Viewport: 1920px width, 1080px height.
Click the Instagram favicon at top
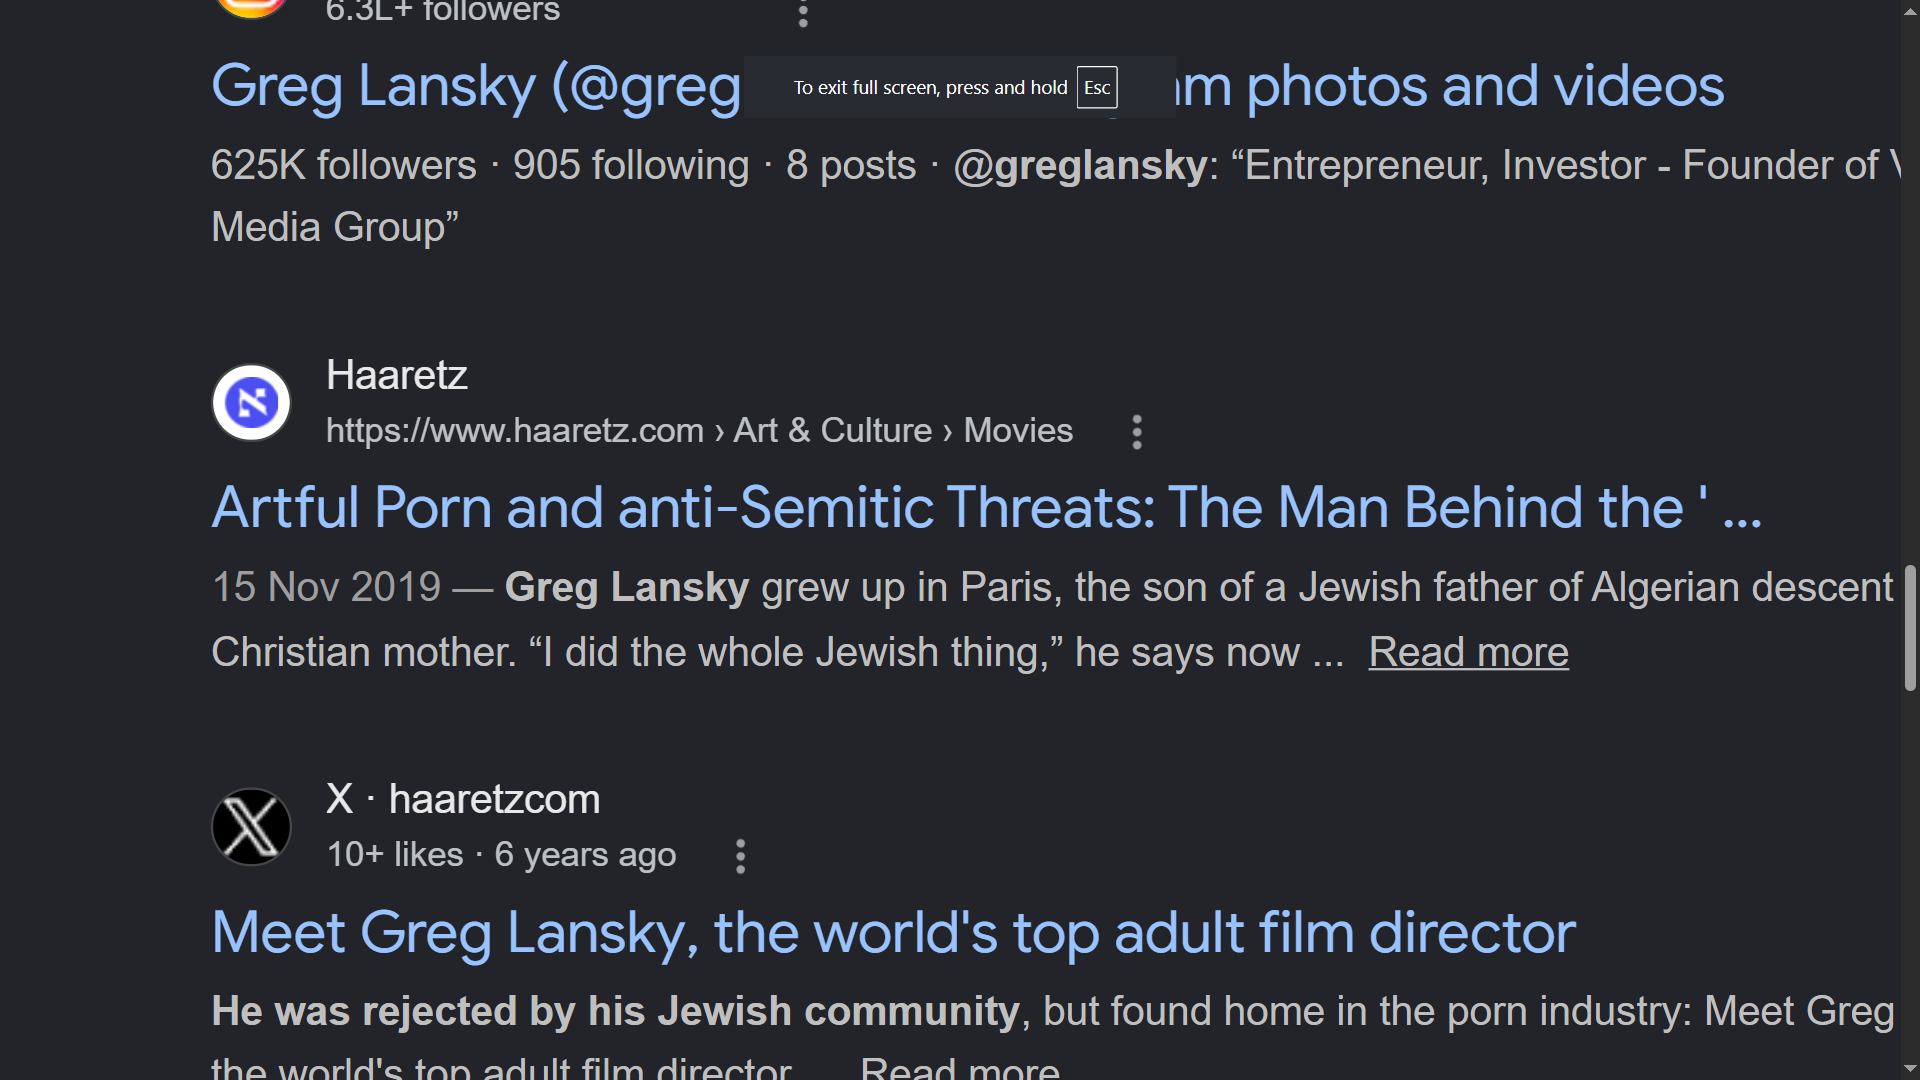pos(251,8)
